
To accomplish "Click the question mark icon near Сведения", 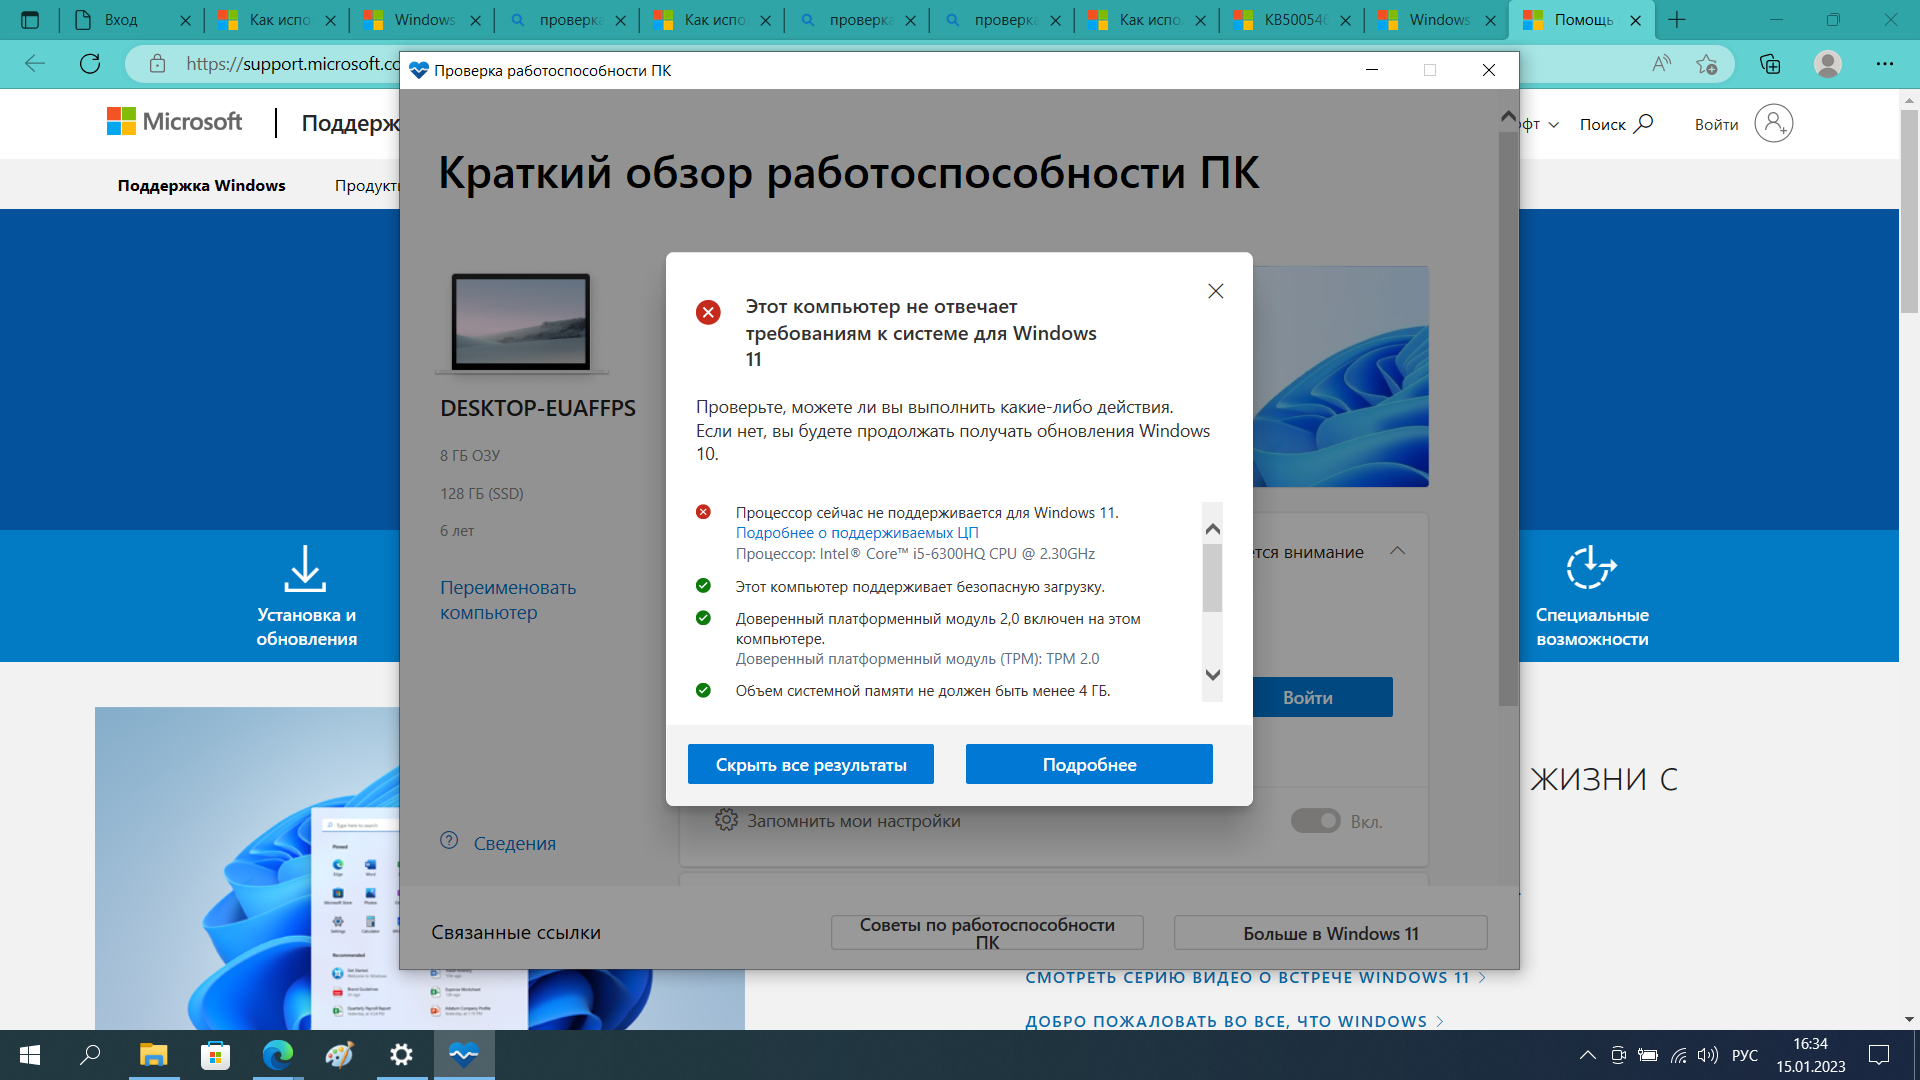I will [x=449, y=840].
